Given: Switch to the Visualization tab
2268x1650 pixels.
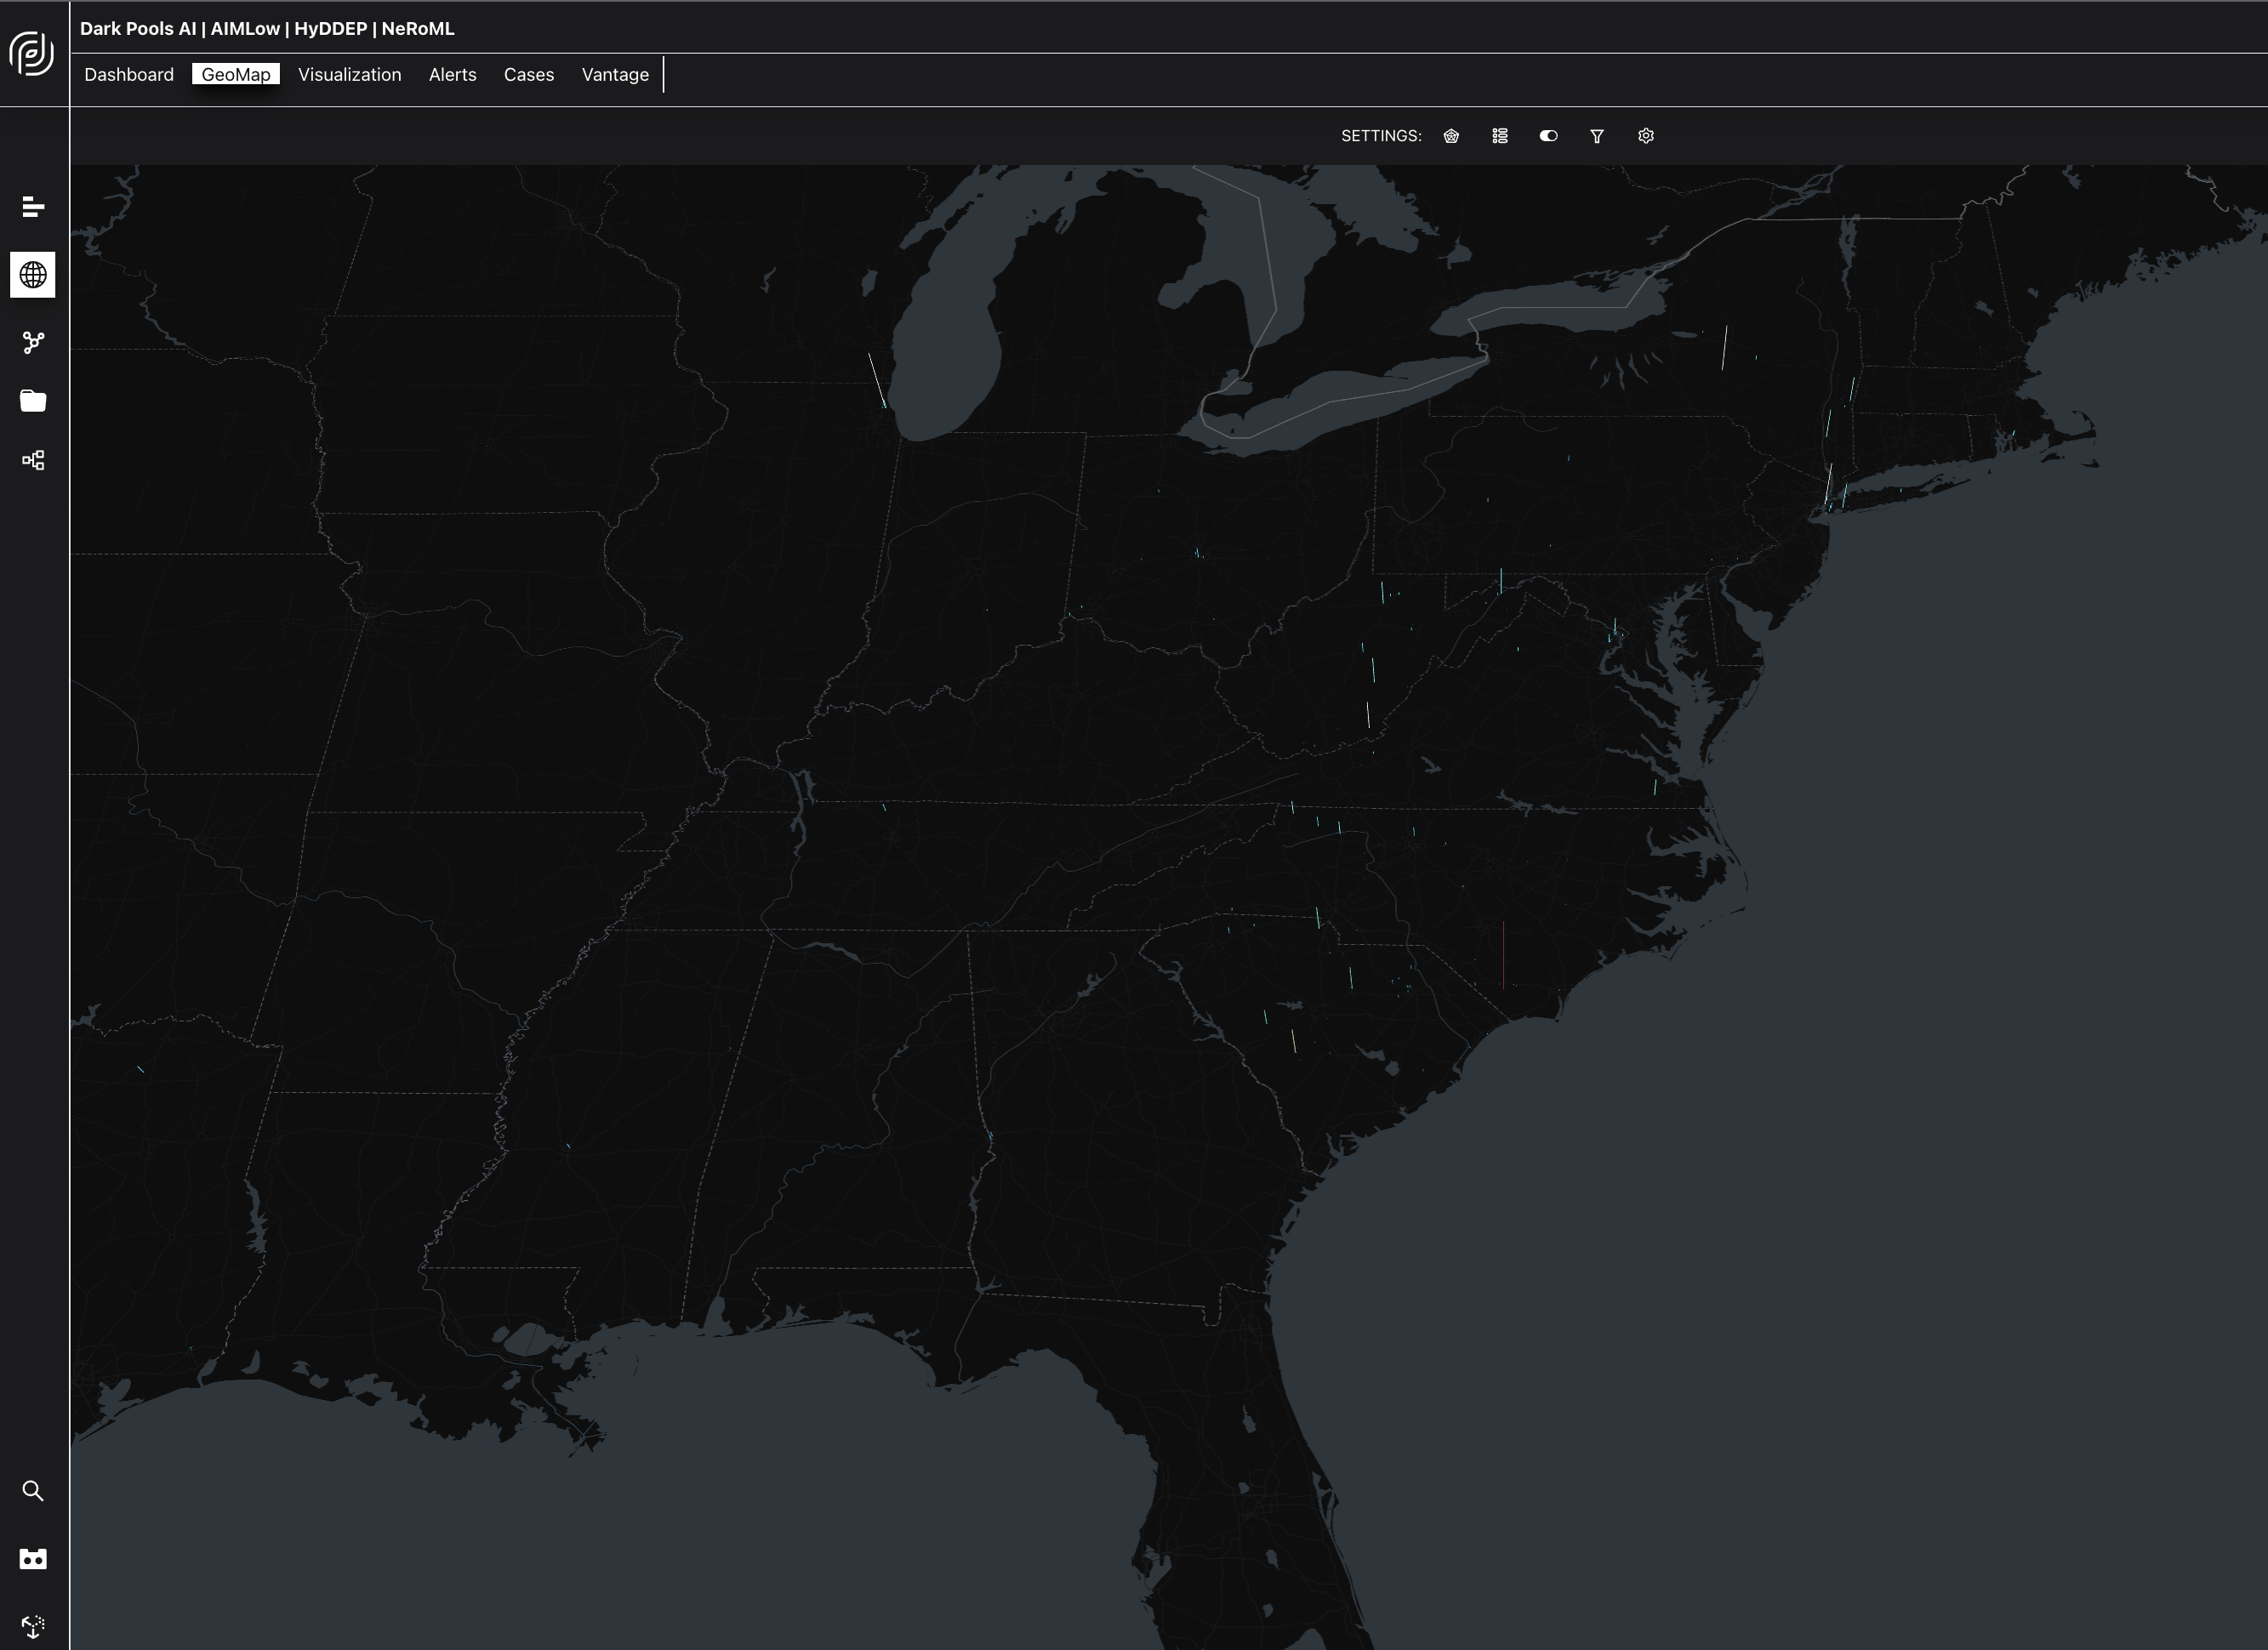Looking at the screenshot, I should (350, 75).
